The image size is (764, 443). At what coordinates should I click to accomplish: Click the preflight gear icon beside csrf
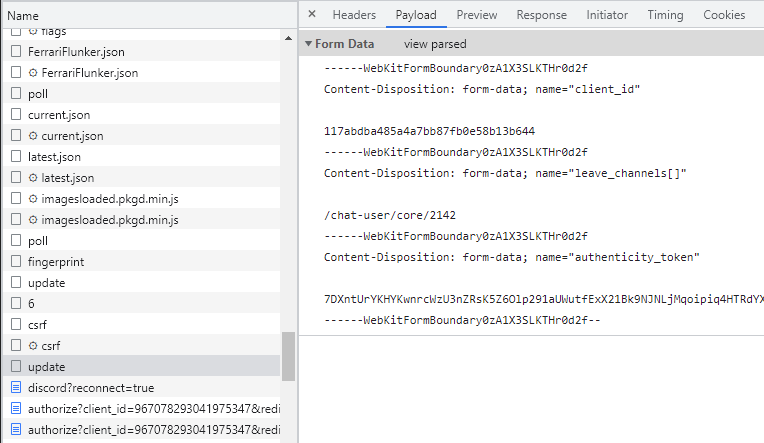(33, 346)
